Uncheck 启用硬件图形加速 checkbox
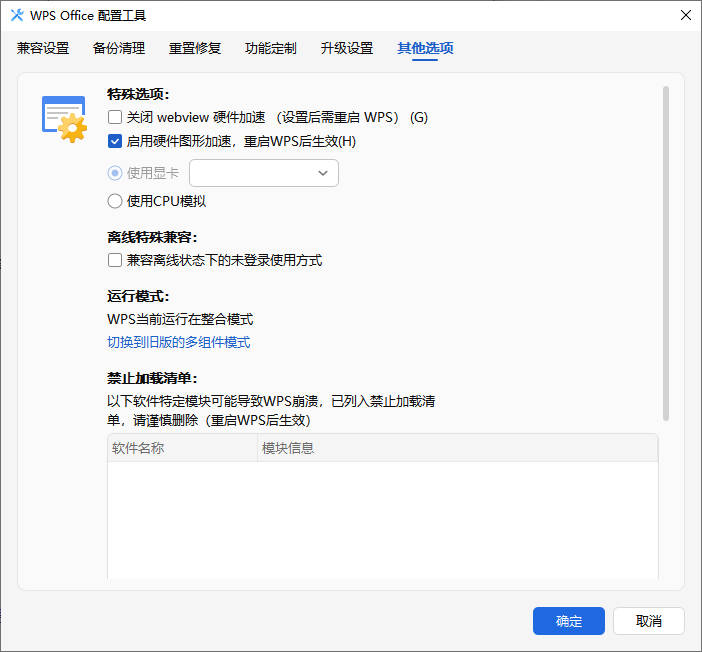The image size is (702, 652). [115, 142]
